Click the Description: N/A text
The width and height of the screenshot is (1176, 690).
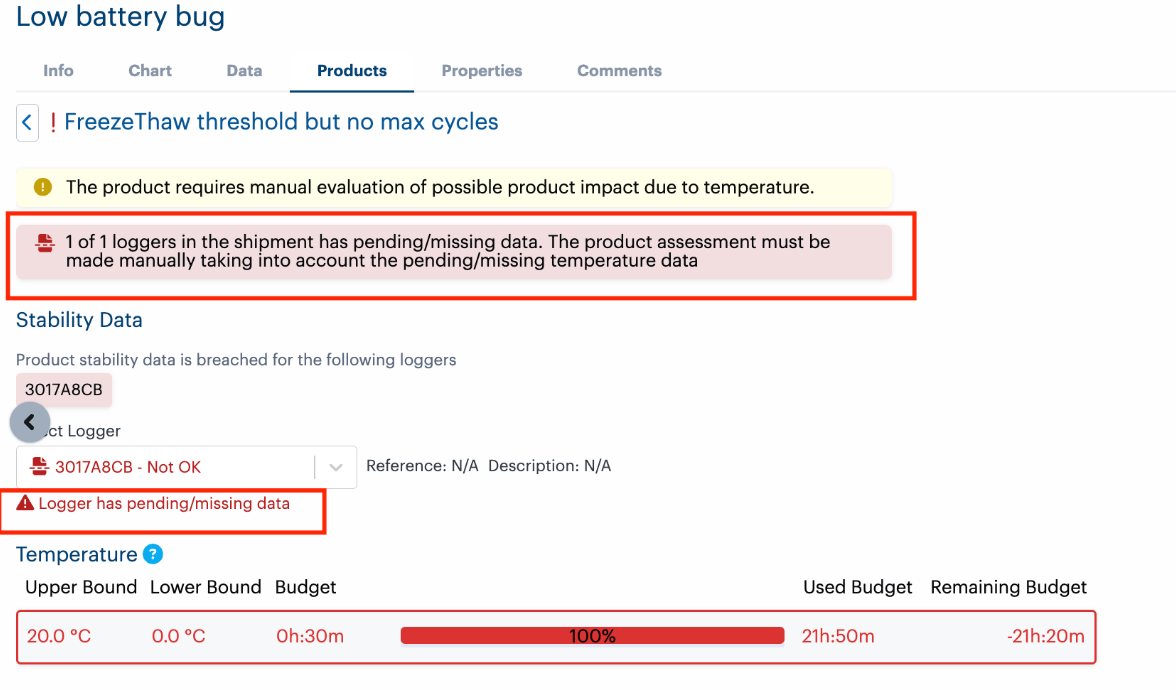[x=550, y=466]
